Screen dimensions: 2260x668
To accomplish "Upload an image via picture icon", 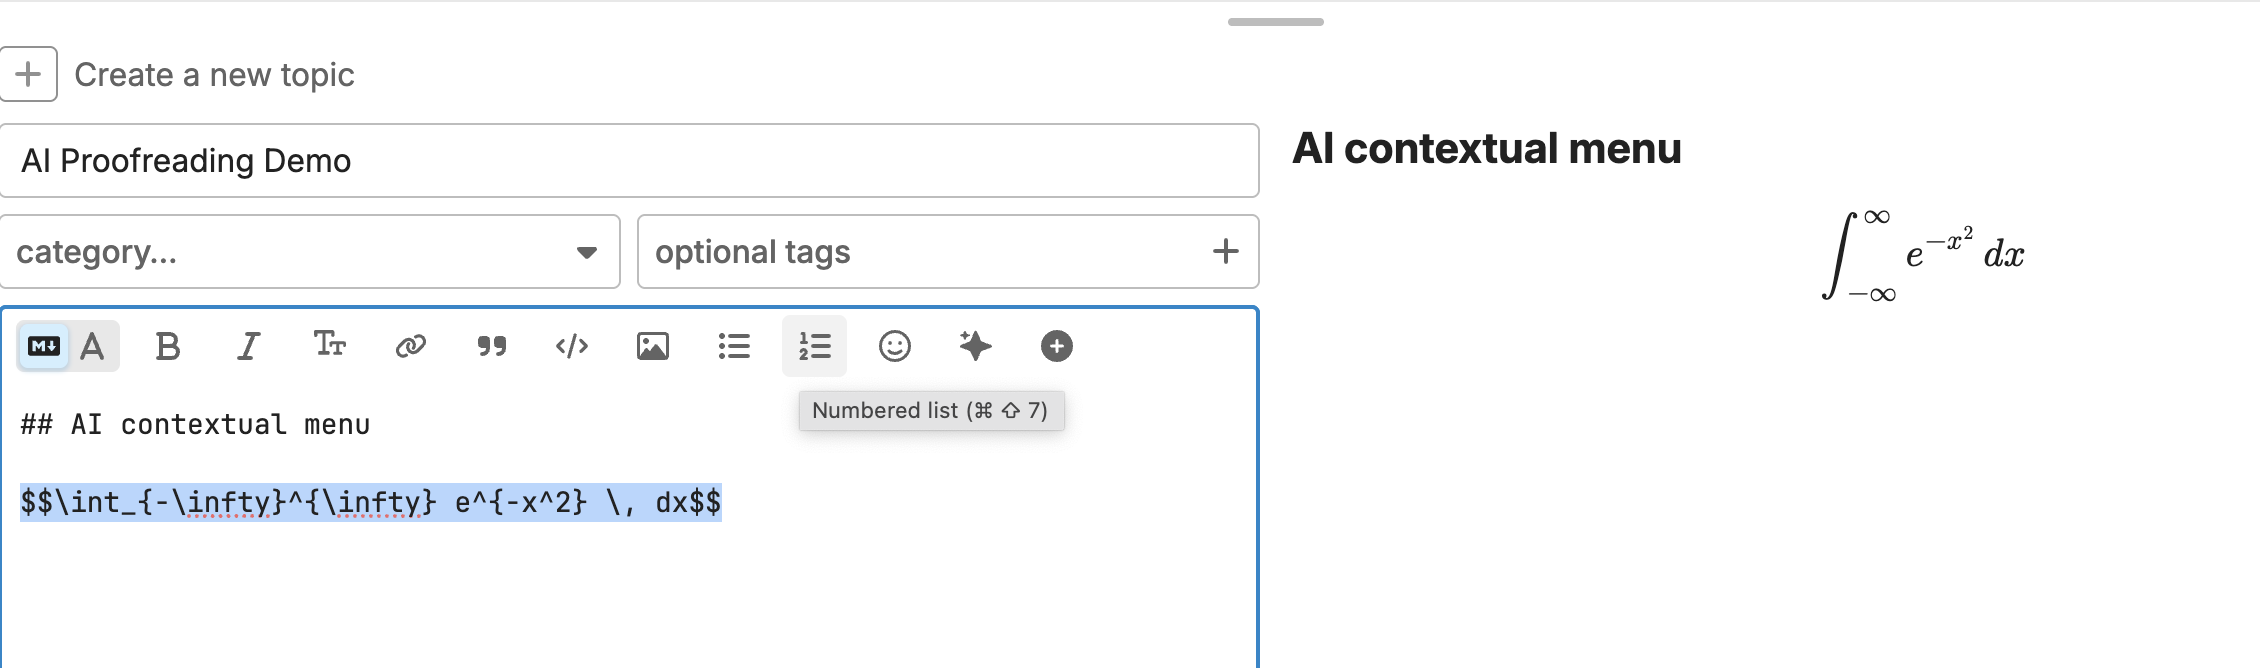I will click(652, 346).
